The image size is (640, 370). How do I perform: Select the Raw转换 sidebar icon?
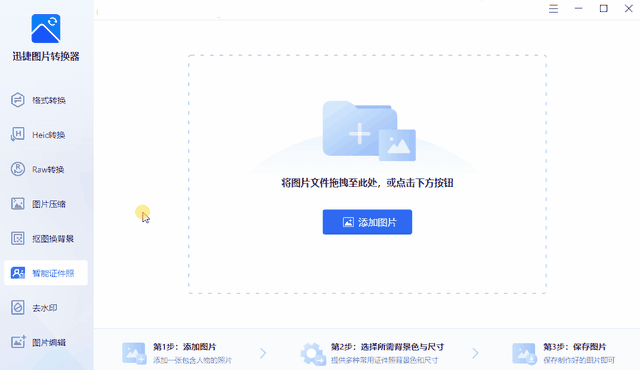(18, 169)
